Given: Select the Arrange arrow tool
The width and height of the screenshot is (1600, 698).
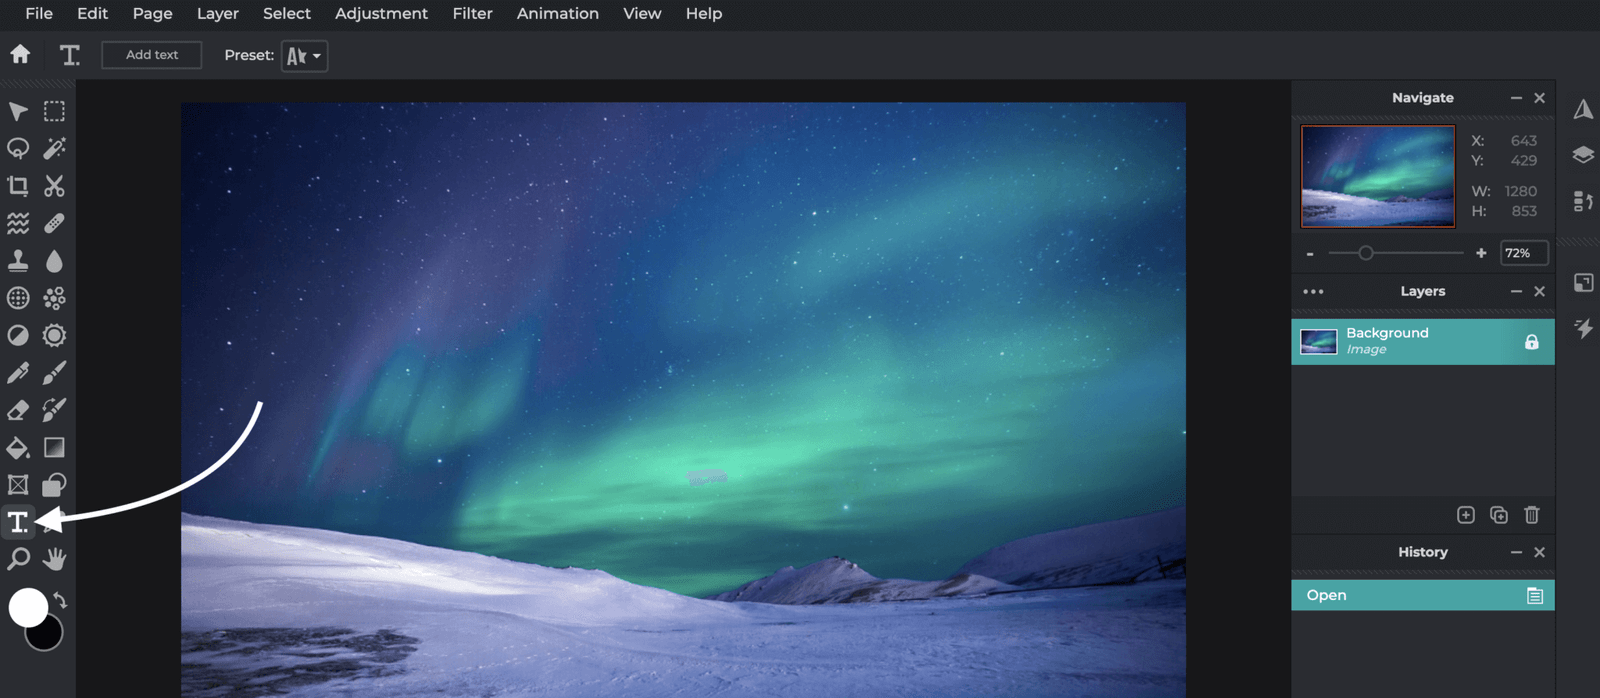Looking at the screenshot, I should 18,111.
